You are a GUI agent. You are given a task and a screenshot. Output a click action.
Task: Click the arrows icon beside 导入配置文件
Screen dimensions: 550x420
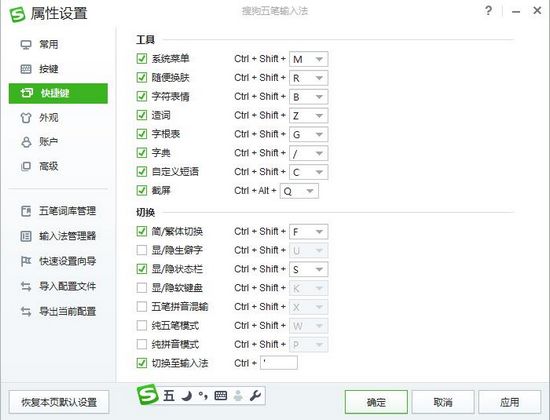coord(26,287)
